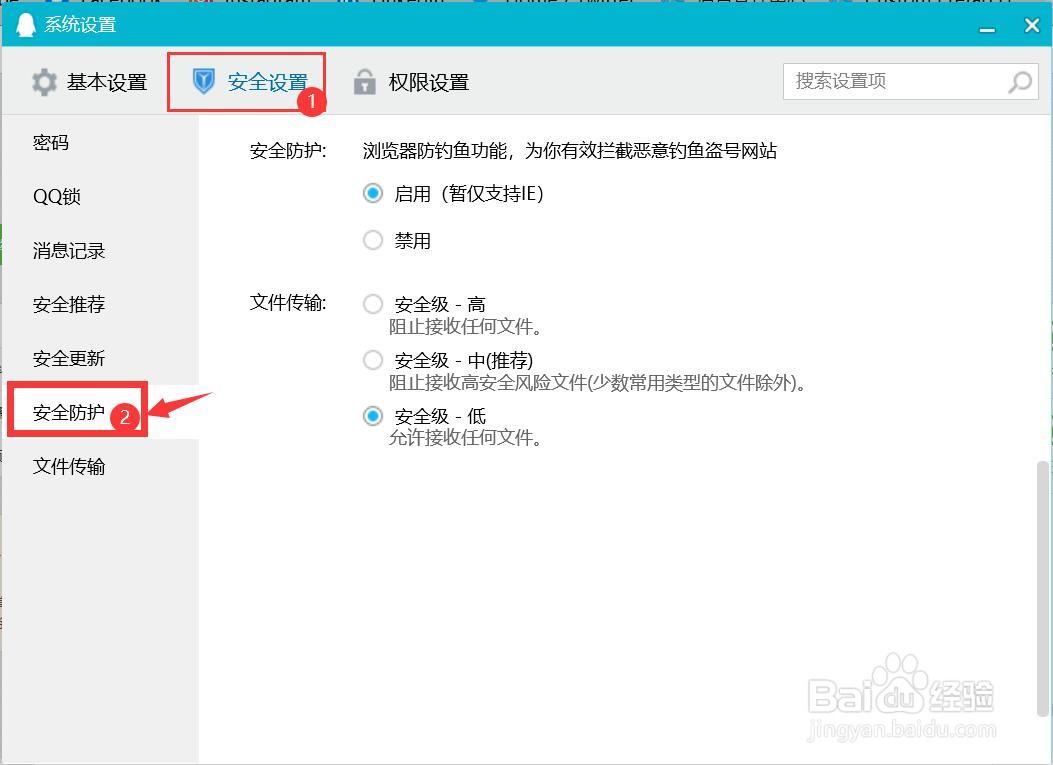Choose 安全级 - 高 radio option
Image resolution: width=1053 pixels, height=765 pixels.
click(373, 304)
